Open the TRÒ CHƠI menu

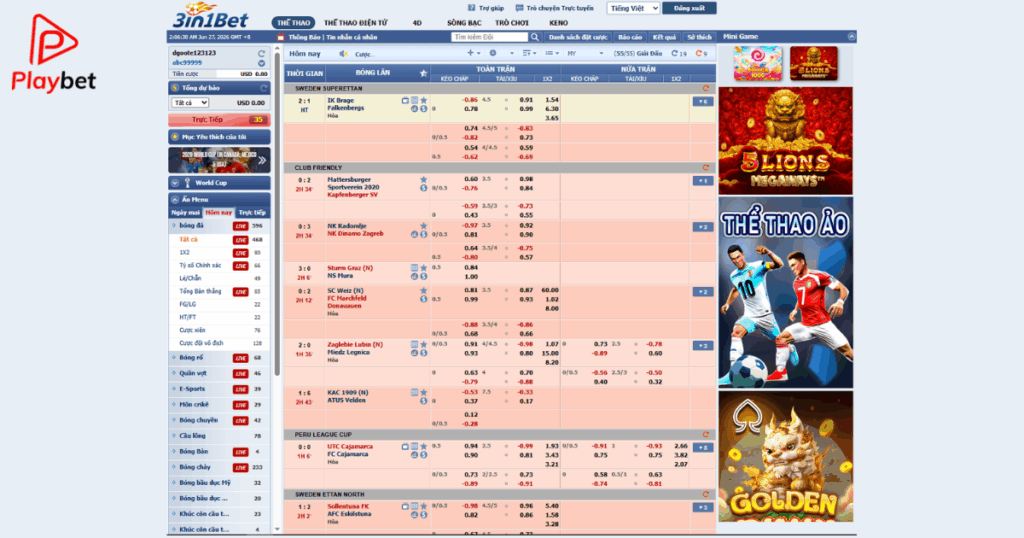click(x=512, y=23)
